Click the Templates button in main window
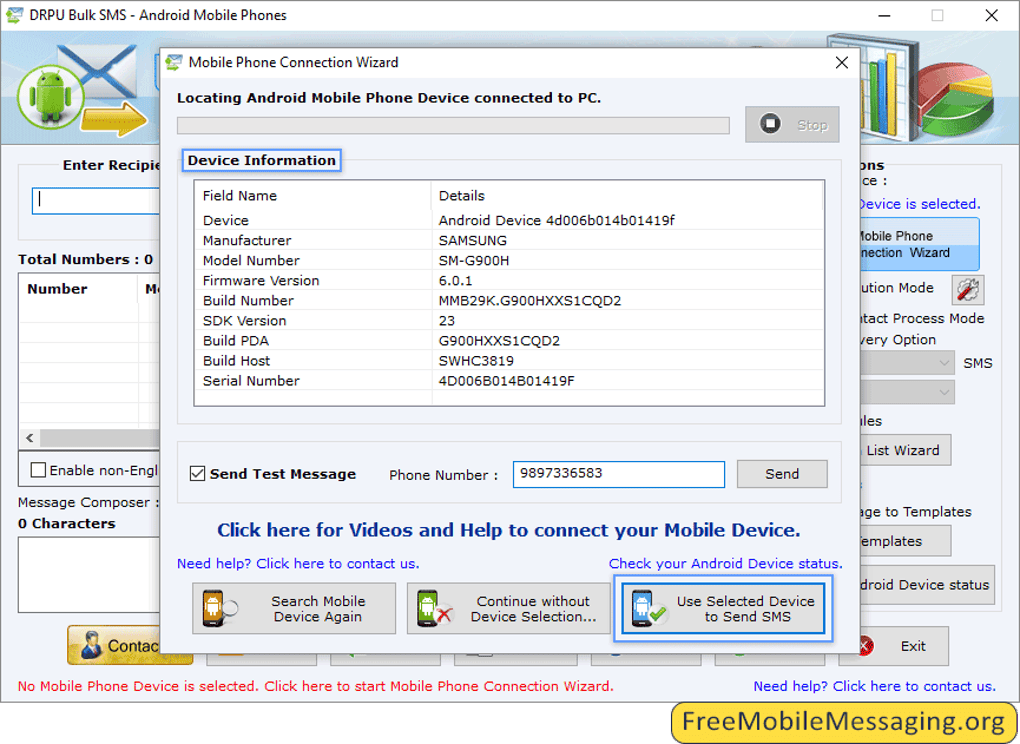The height and width of the screenshot is (744, 1020). (906, 541)
